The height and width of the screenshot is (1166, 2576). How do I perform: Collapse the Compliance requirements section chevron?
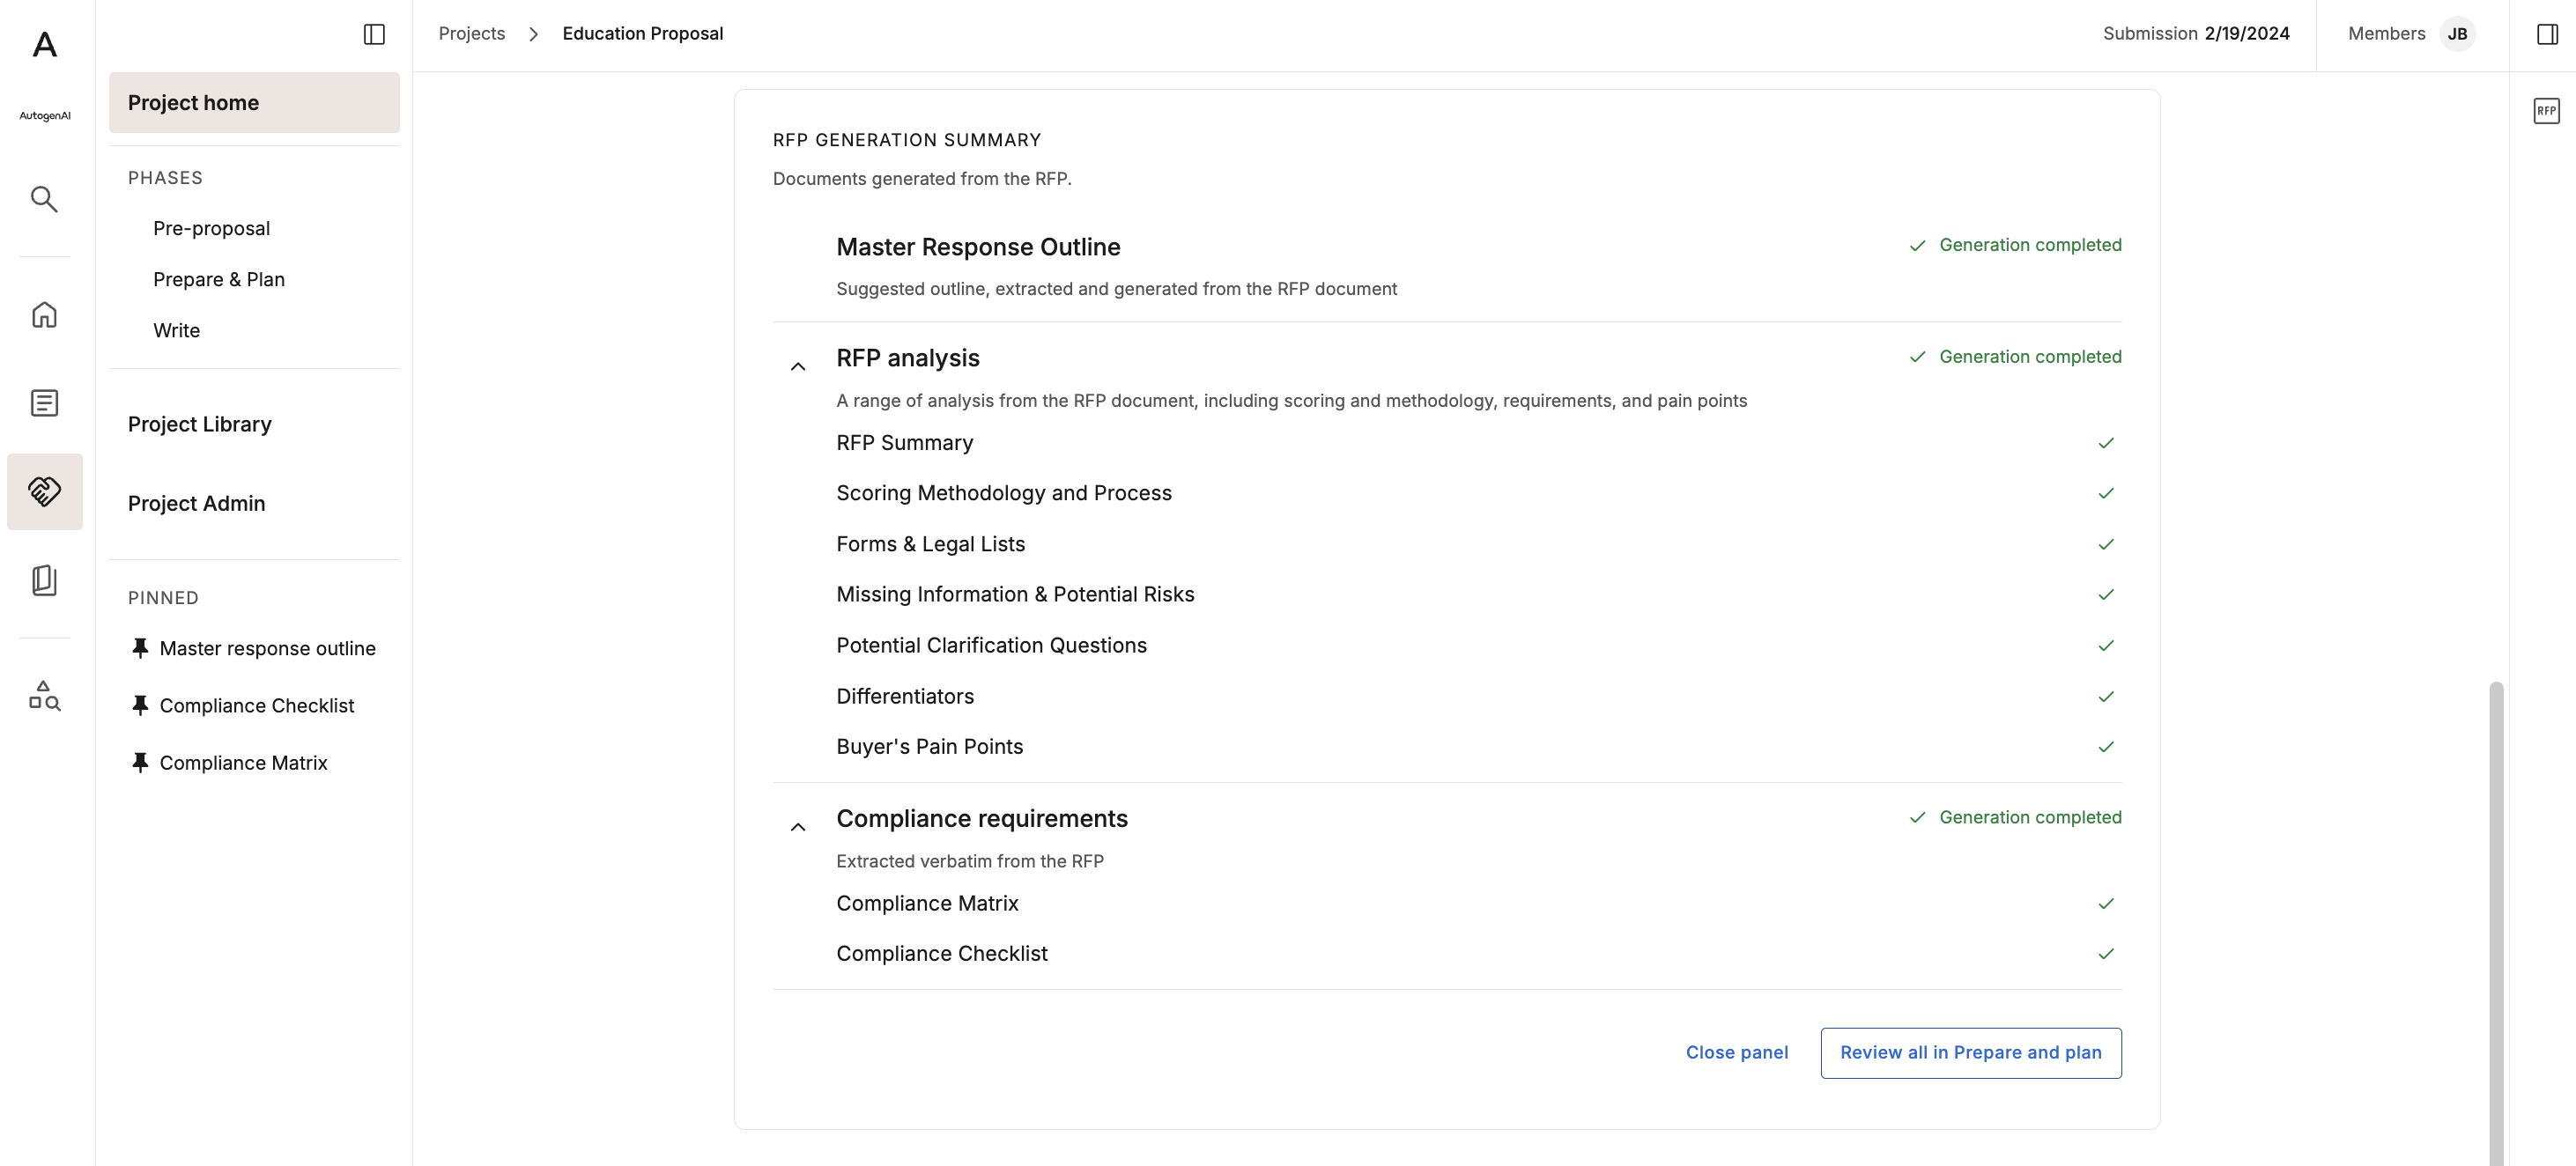coord(797,826)
